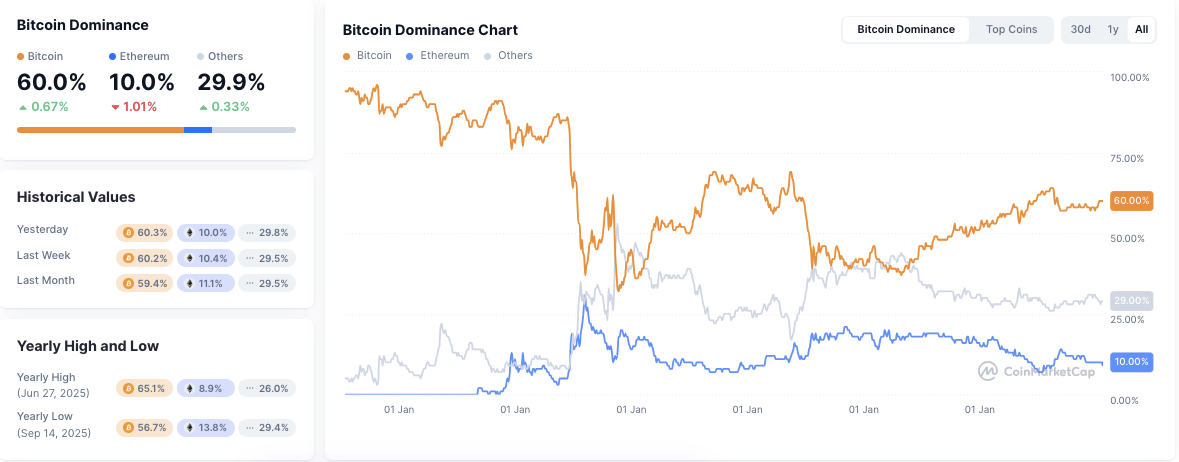
Task: Select the All time range button
Action: (x=1141, y=29)
